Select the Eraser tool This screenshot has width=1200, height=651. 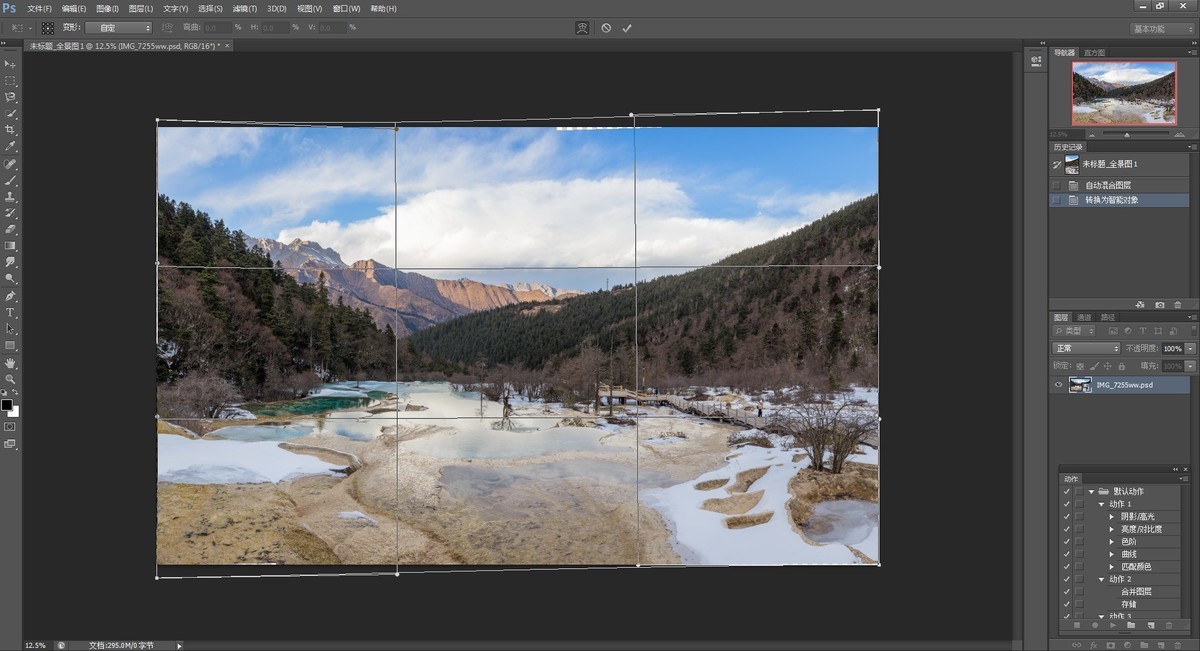10,229
